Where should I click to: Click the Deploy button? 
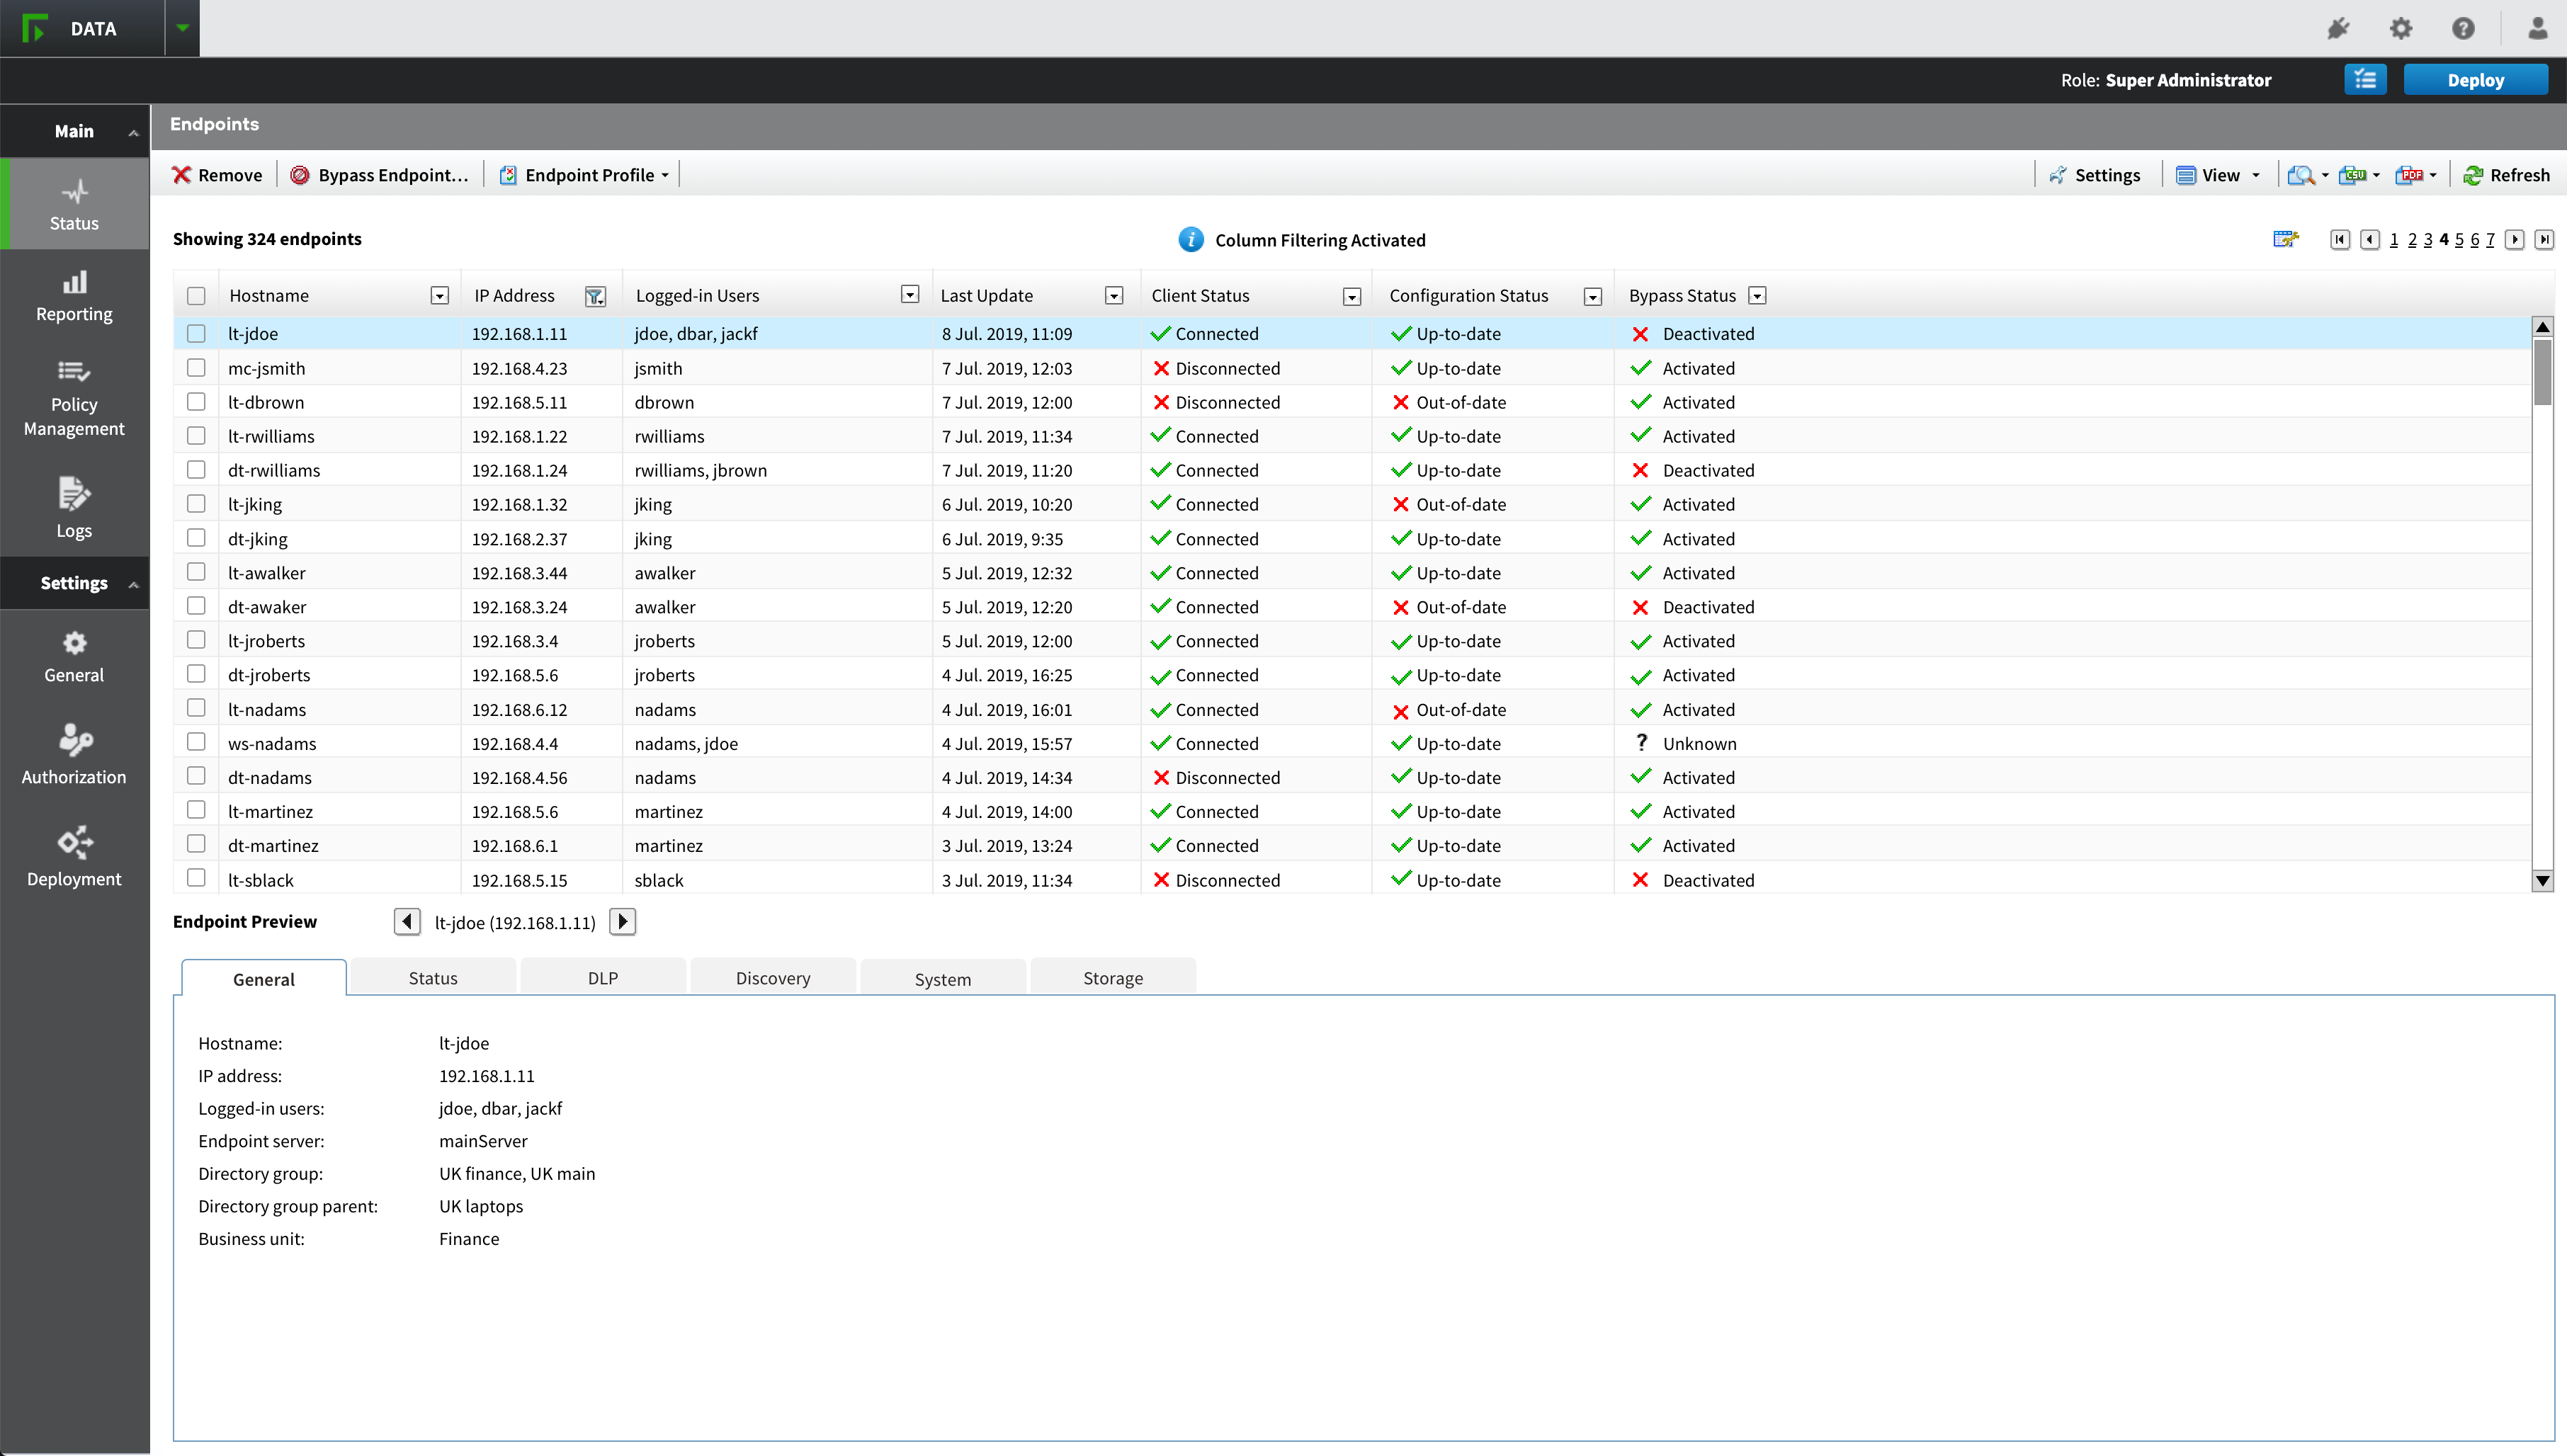click(2477, 79)
